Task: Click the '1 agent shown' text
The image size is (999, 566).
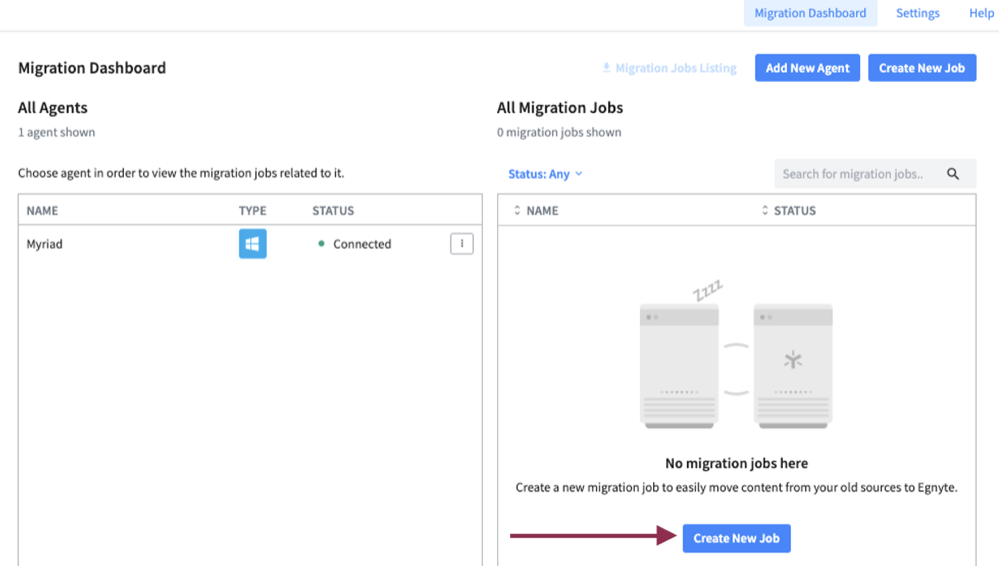Action: 57,133
